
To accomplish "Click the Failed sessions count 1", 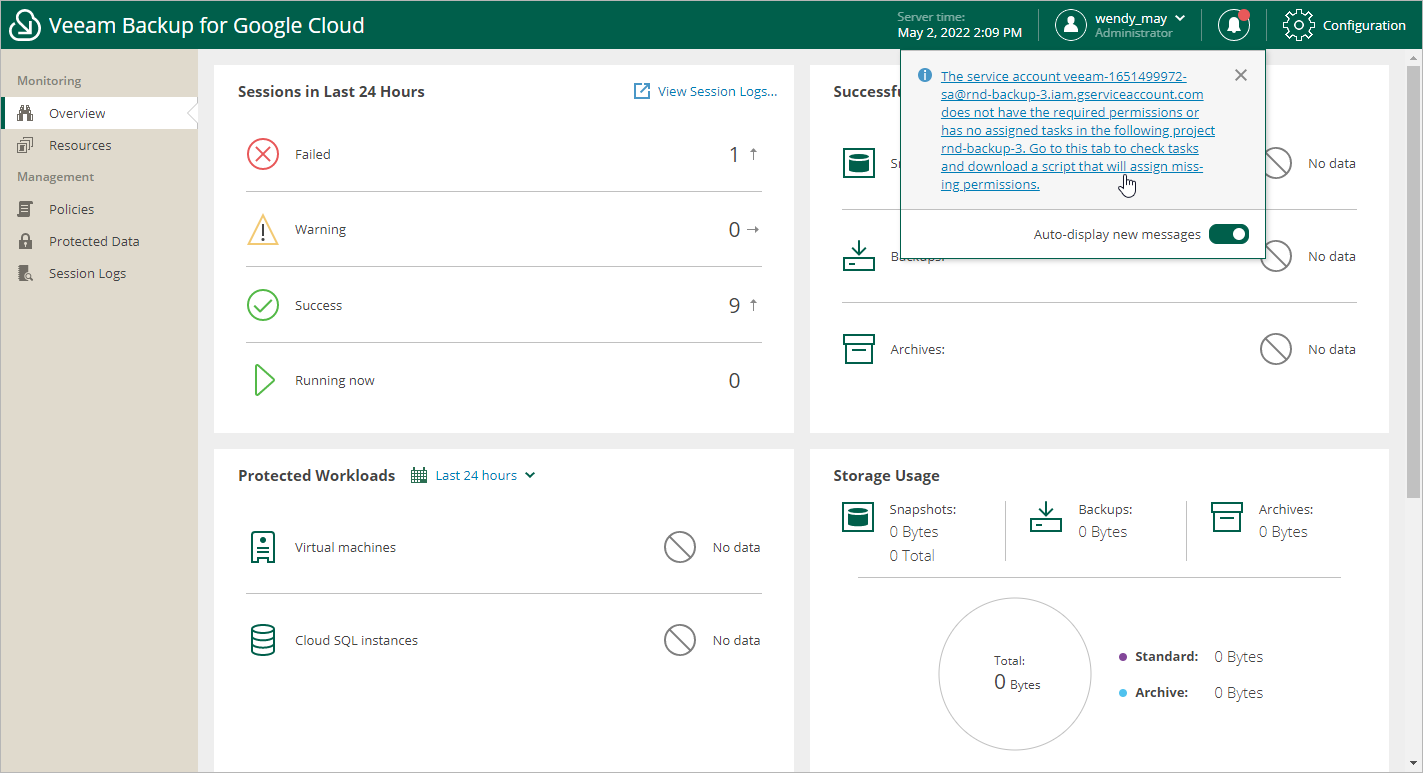I will point(734,154).
